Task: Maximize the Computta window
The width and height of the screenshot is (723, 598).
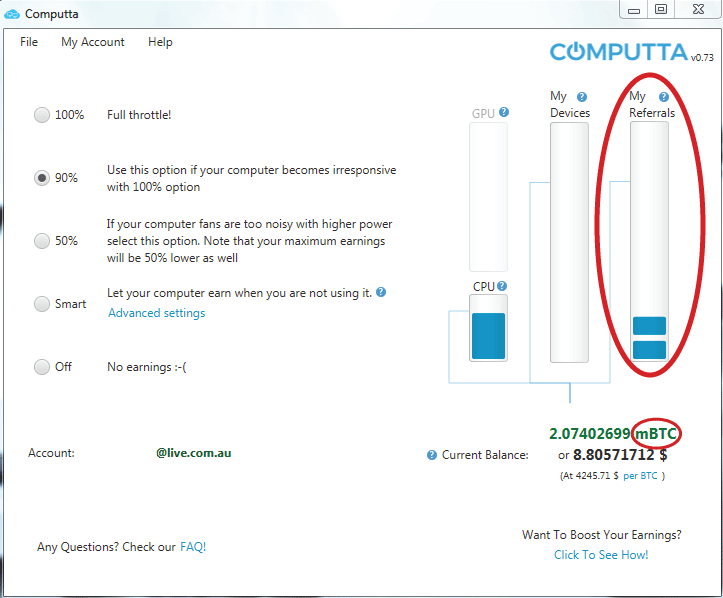Action: (x=661, y=9)
